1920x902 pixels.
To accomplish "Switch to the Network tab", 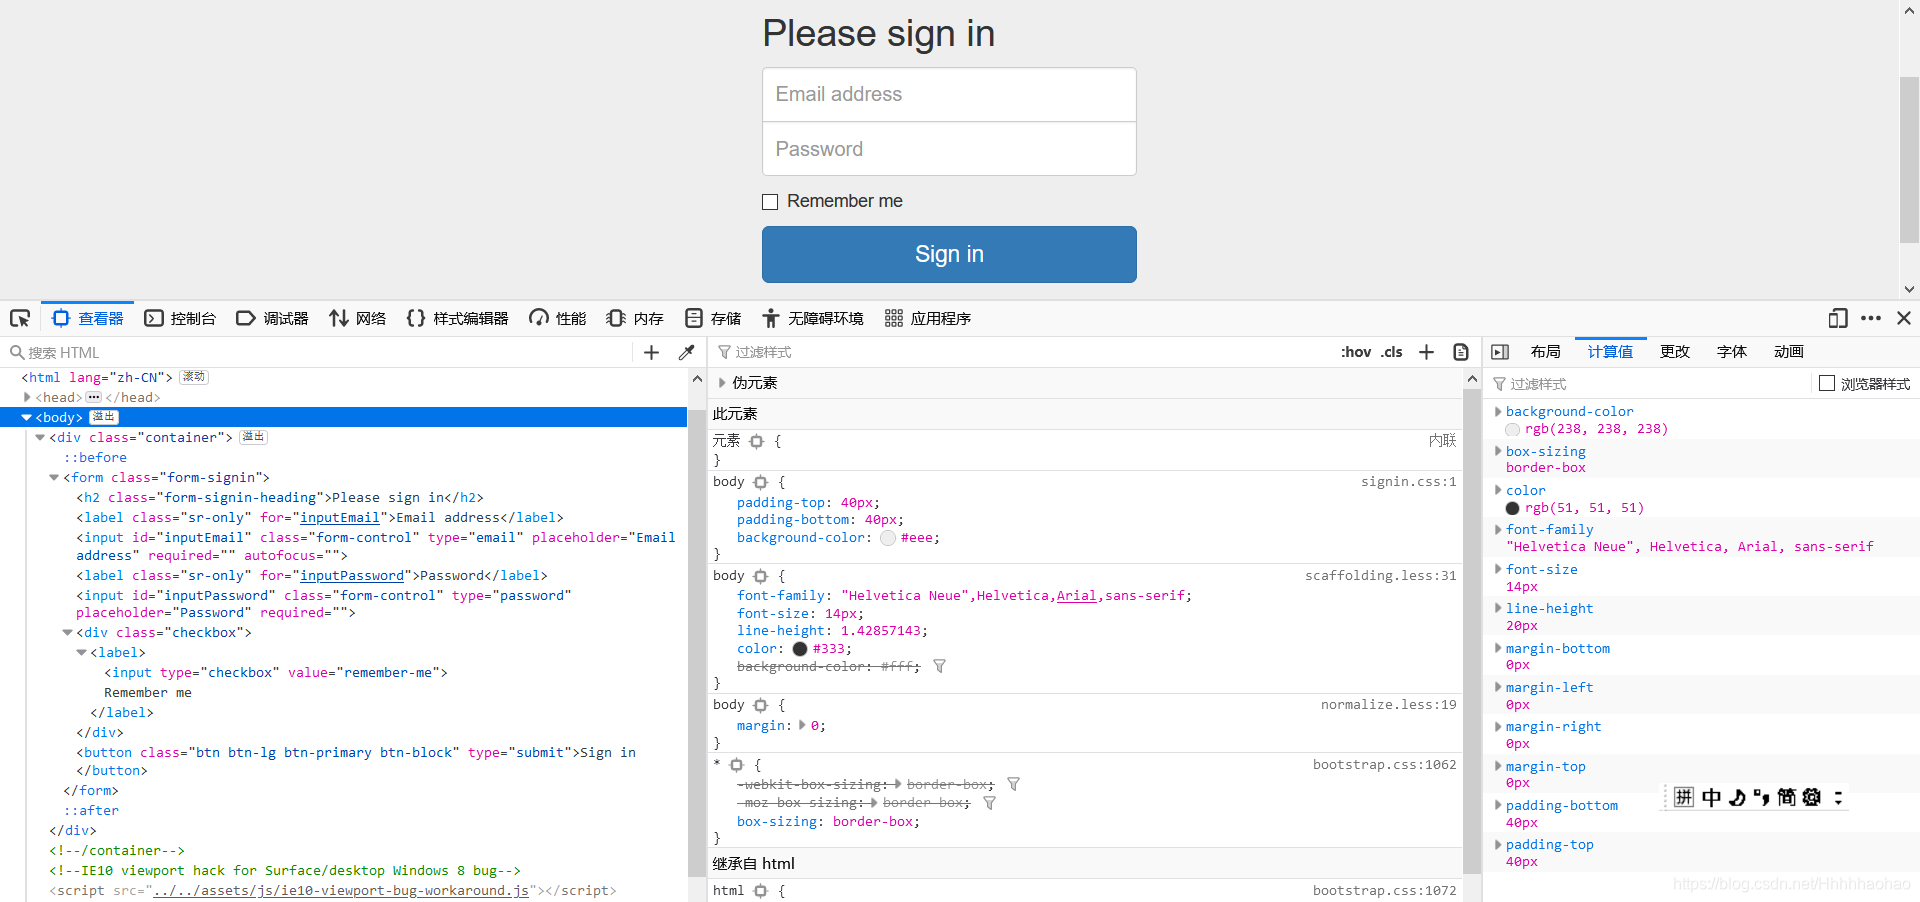I will 358,318.
